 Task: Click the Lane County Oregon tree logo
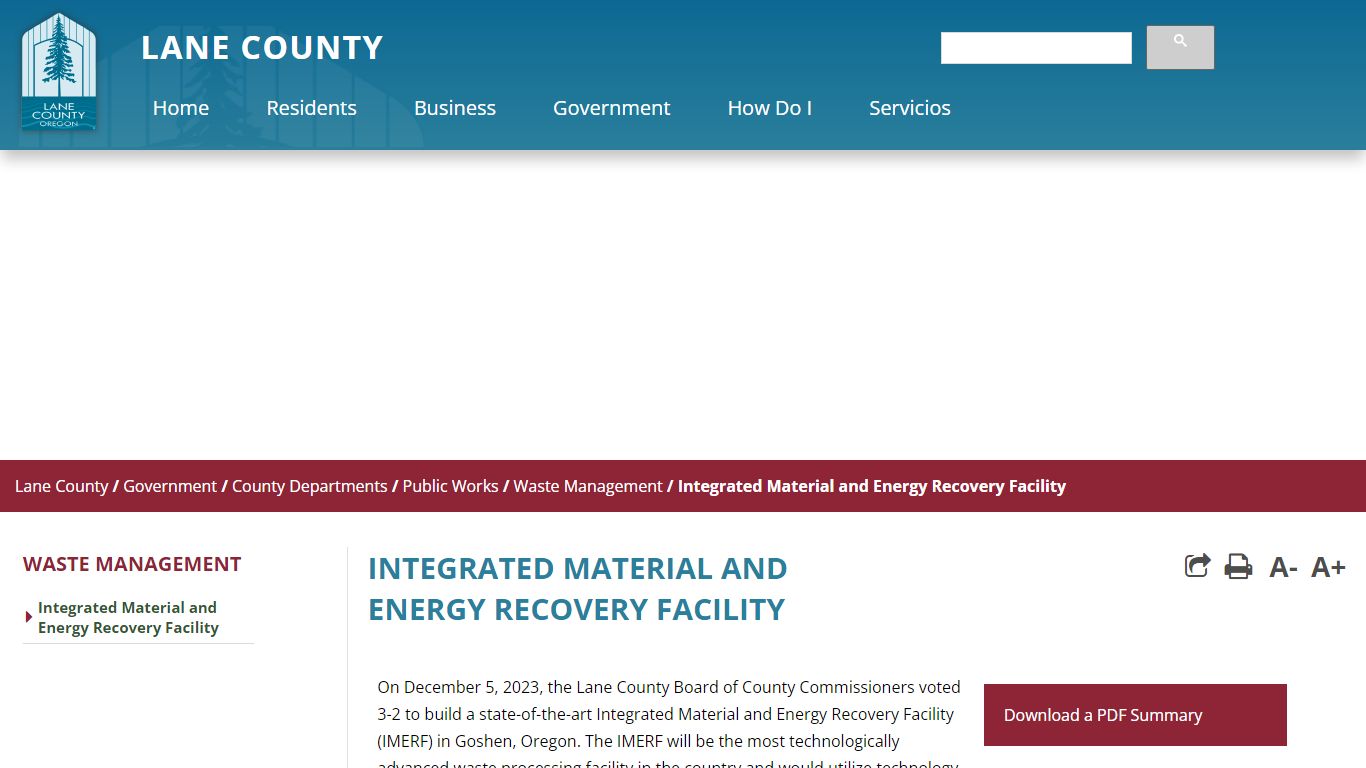[59, 72]
